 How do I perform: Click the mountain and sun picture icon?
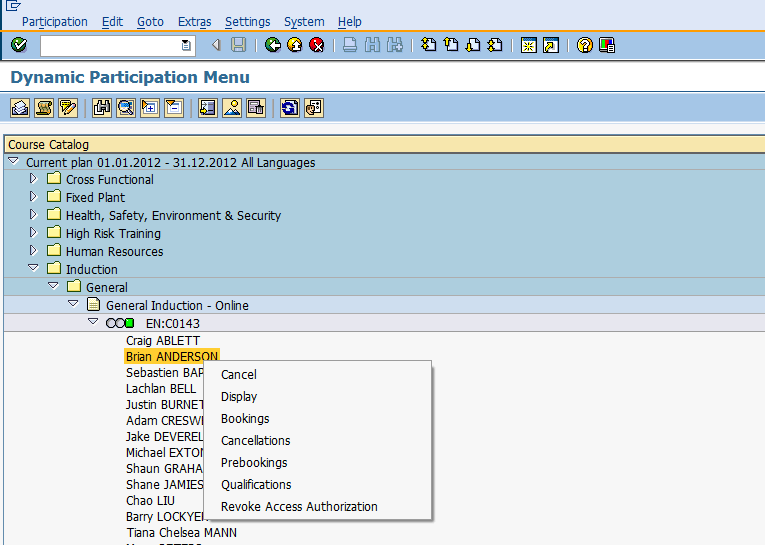pyautogui.click(x=232, y=108)
